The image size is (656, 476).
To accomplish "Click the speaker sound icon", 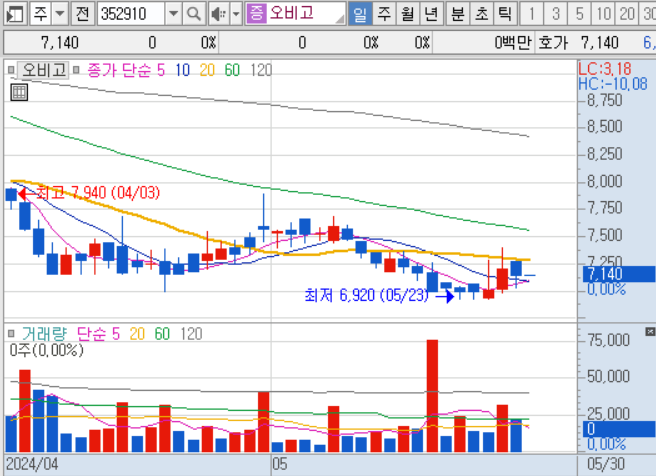I will pos(218,14).
